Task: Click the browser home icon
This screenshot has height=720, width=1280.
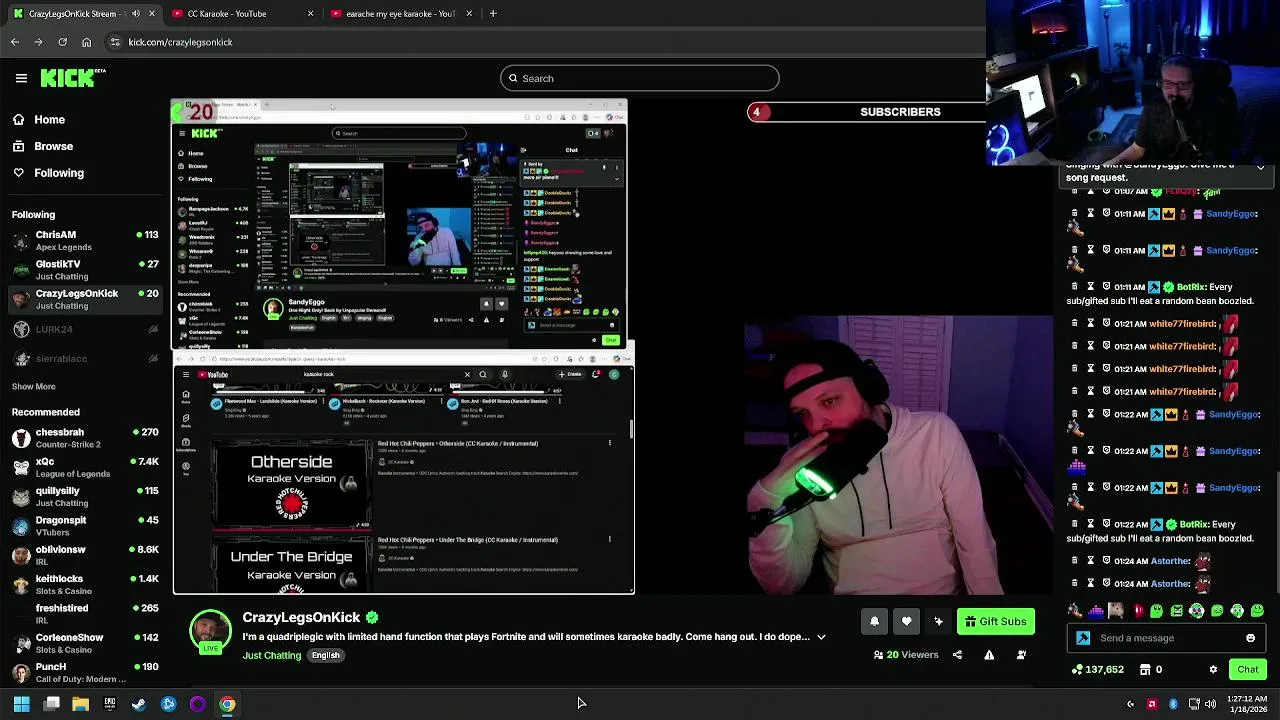Action: pos(86,42)
